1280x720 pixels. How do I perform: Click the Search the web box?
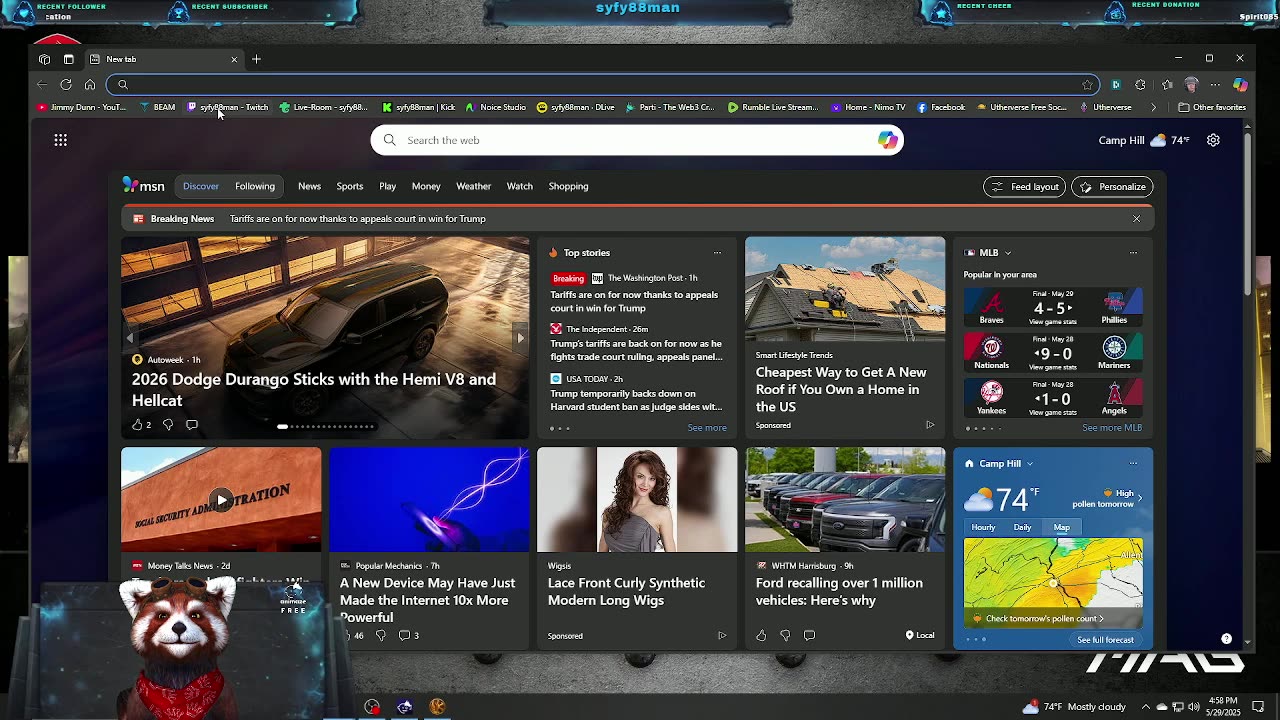[638, 140]
